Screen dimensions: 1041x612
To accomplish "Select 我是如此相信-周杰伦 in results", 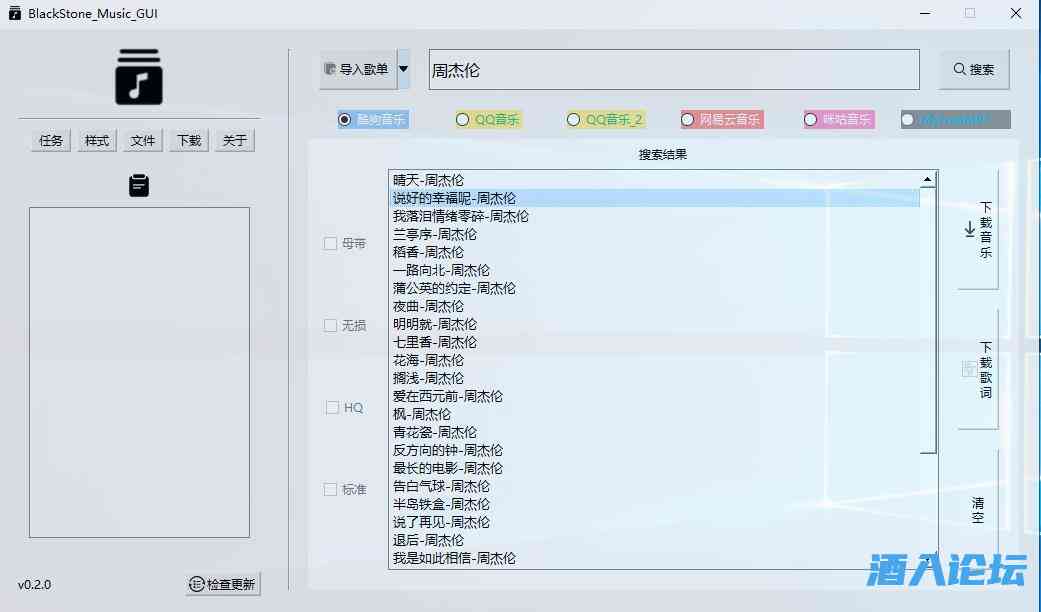I will 655,558.
